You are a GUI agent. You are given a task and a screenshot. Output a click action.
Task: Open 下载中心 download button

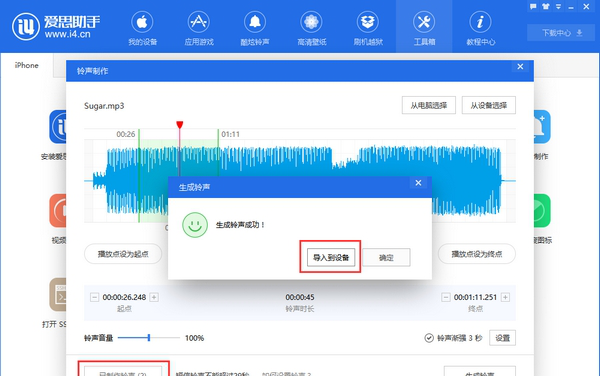click(x=562, y=33)
